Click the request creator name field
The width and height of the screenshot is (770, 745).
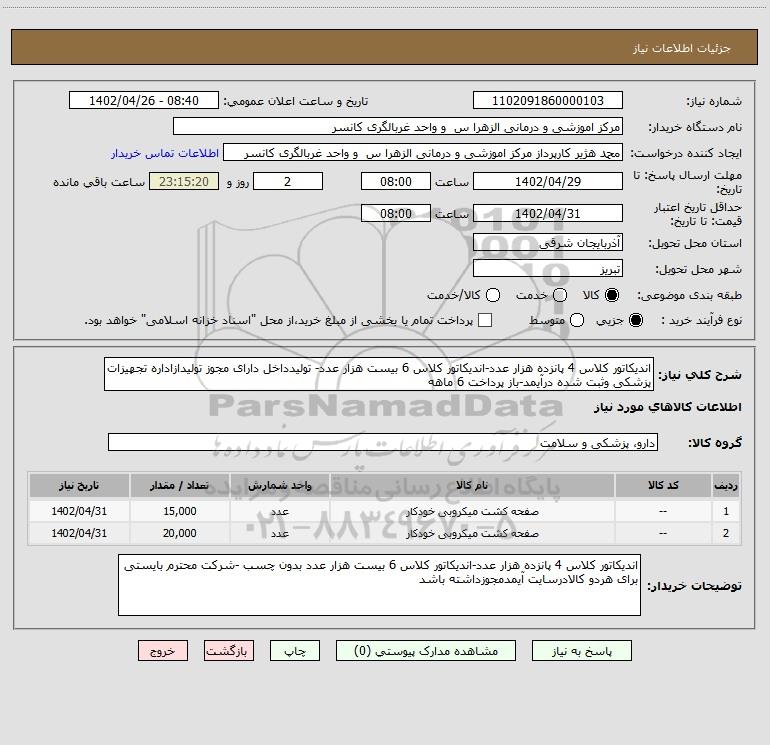pos(423,153)
